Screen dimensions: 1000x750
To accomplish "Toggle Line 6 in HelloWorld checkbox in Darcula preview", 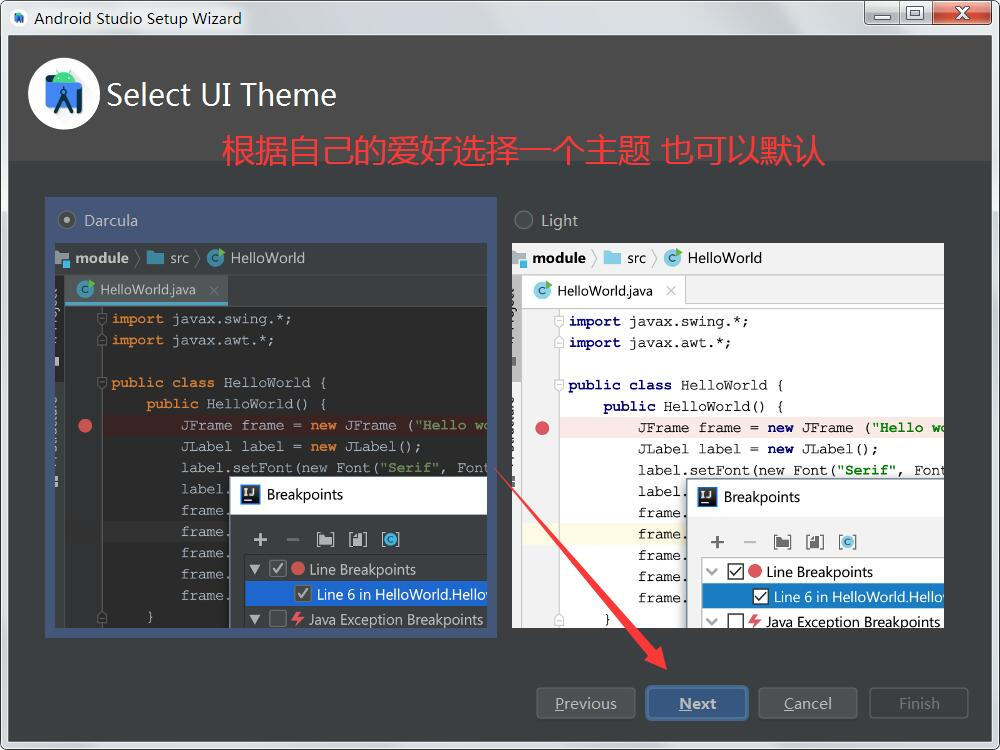I will [x=303, y=594].
